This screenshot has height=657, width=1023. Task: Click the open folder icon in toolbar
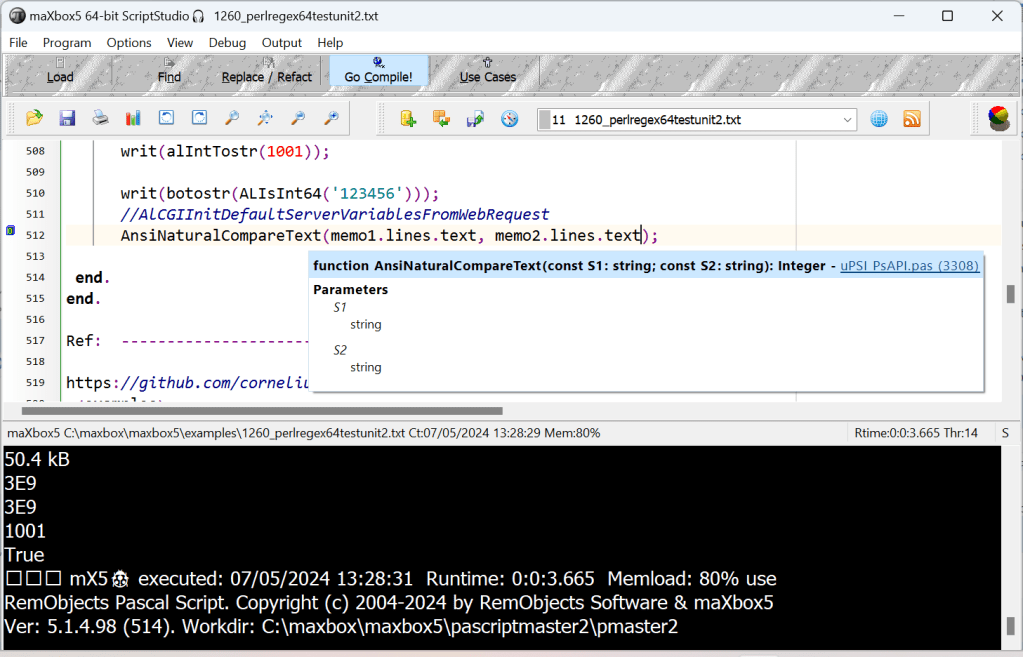(34, 118)
